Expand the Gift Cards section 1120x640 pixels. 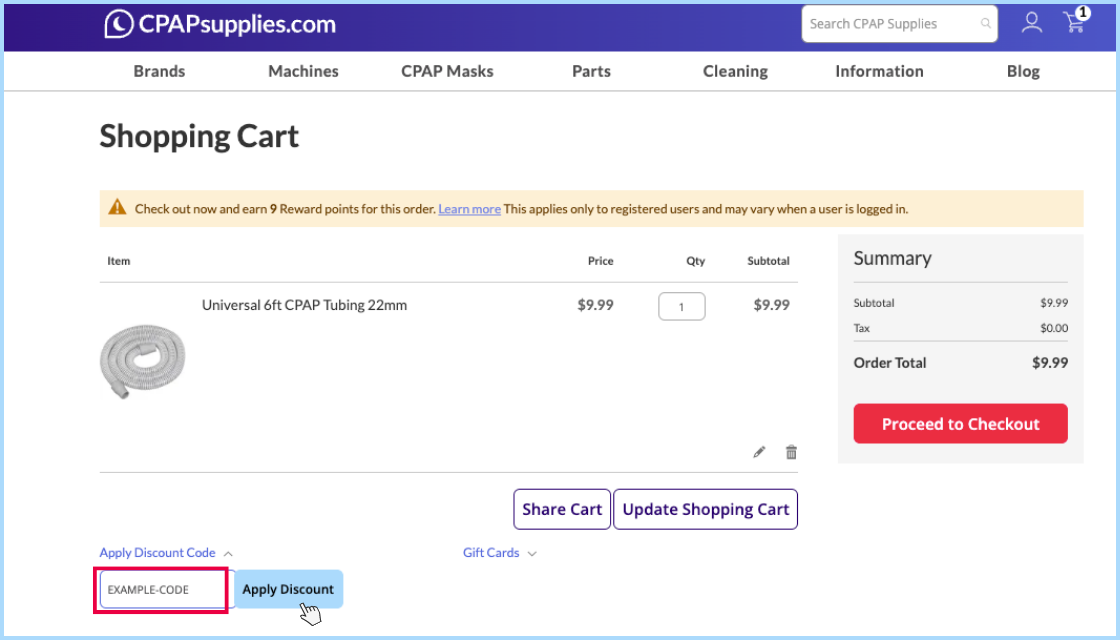[499, 553]
